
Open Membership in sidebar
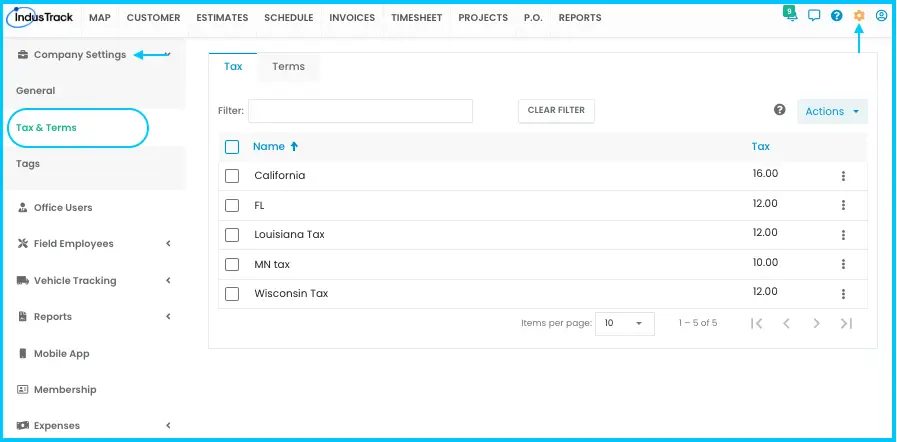pyautogui.click(x=65, y=389)
